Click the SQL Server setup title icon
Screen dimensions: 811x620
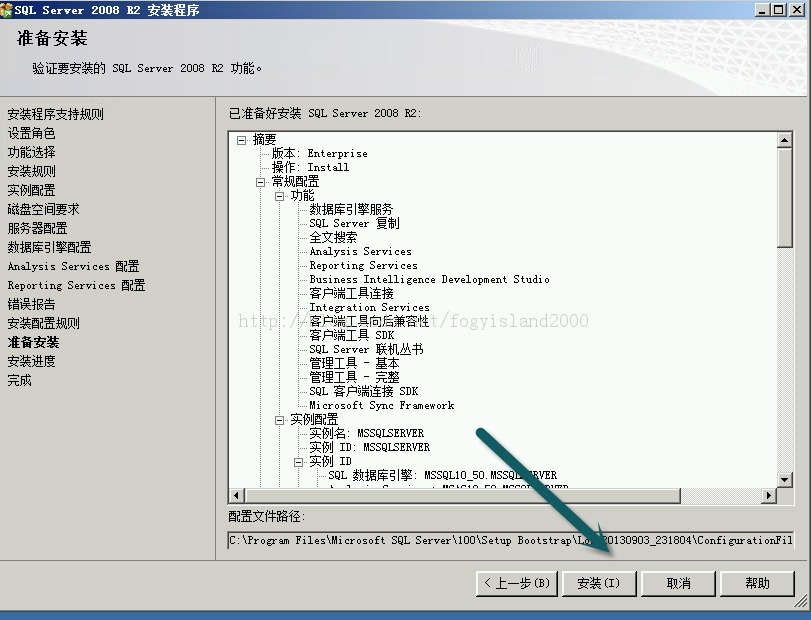pos(6,10)
